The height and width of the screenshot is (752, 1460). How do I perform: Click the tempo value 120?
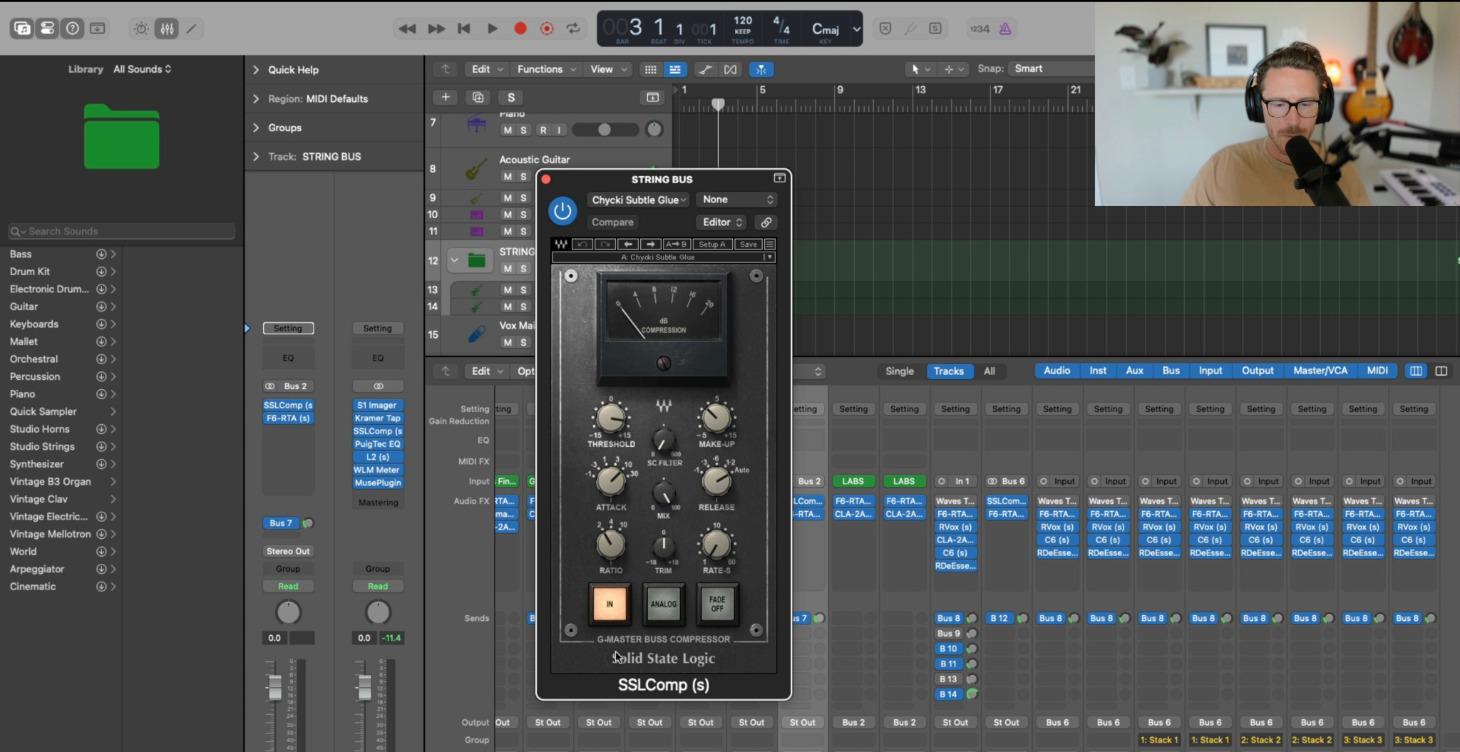(x=743, y=20)
